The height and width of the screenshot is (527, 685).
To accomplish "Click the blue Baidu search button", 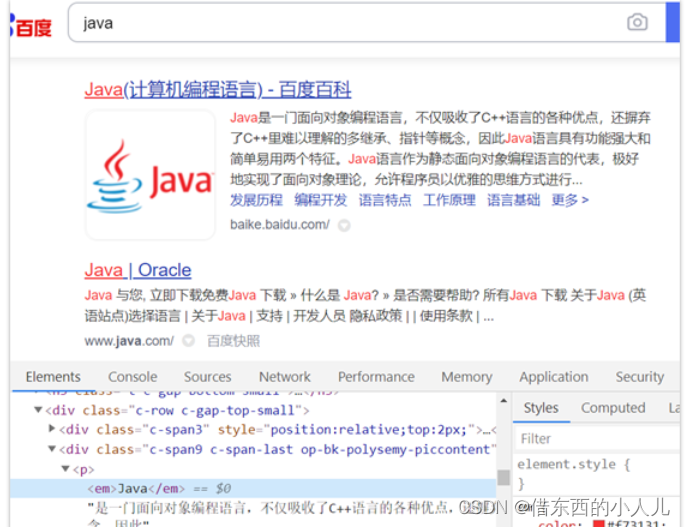I will 673,22.
